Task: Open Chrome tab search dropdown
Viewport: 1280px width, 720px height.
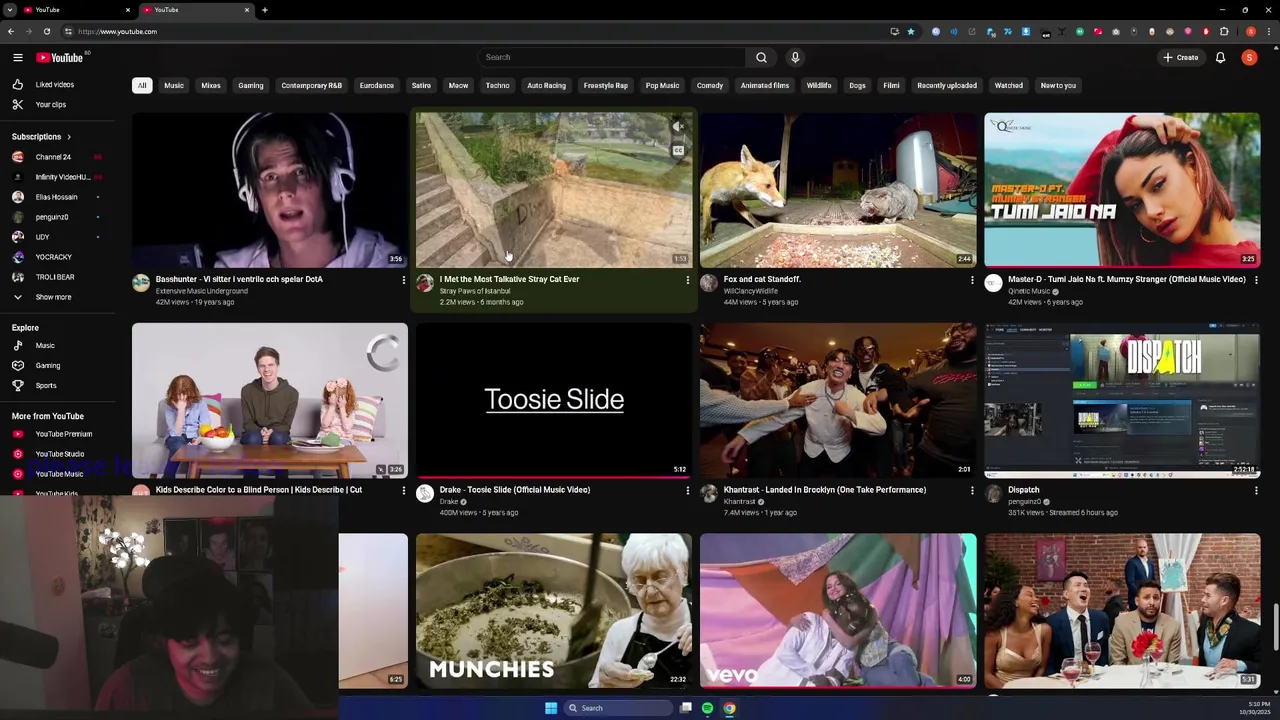Action: point(10,10)
